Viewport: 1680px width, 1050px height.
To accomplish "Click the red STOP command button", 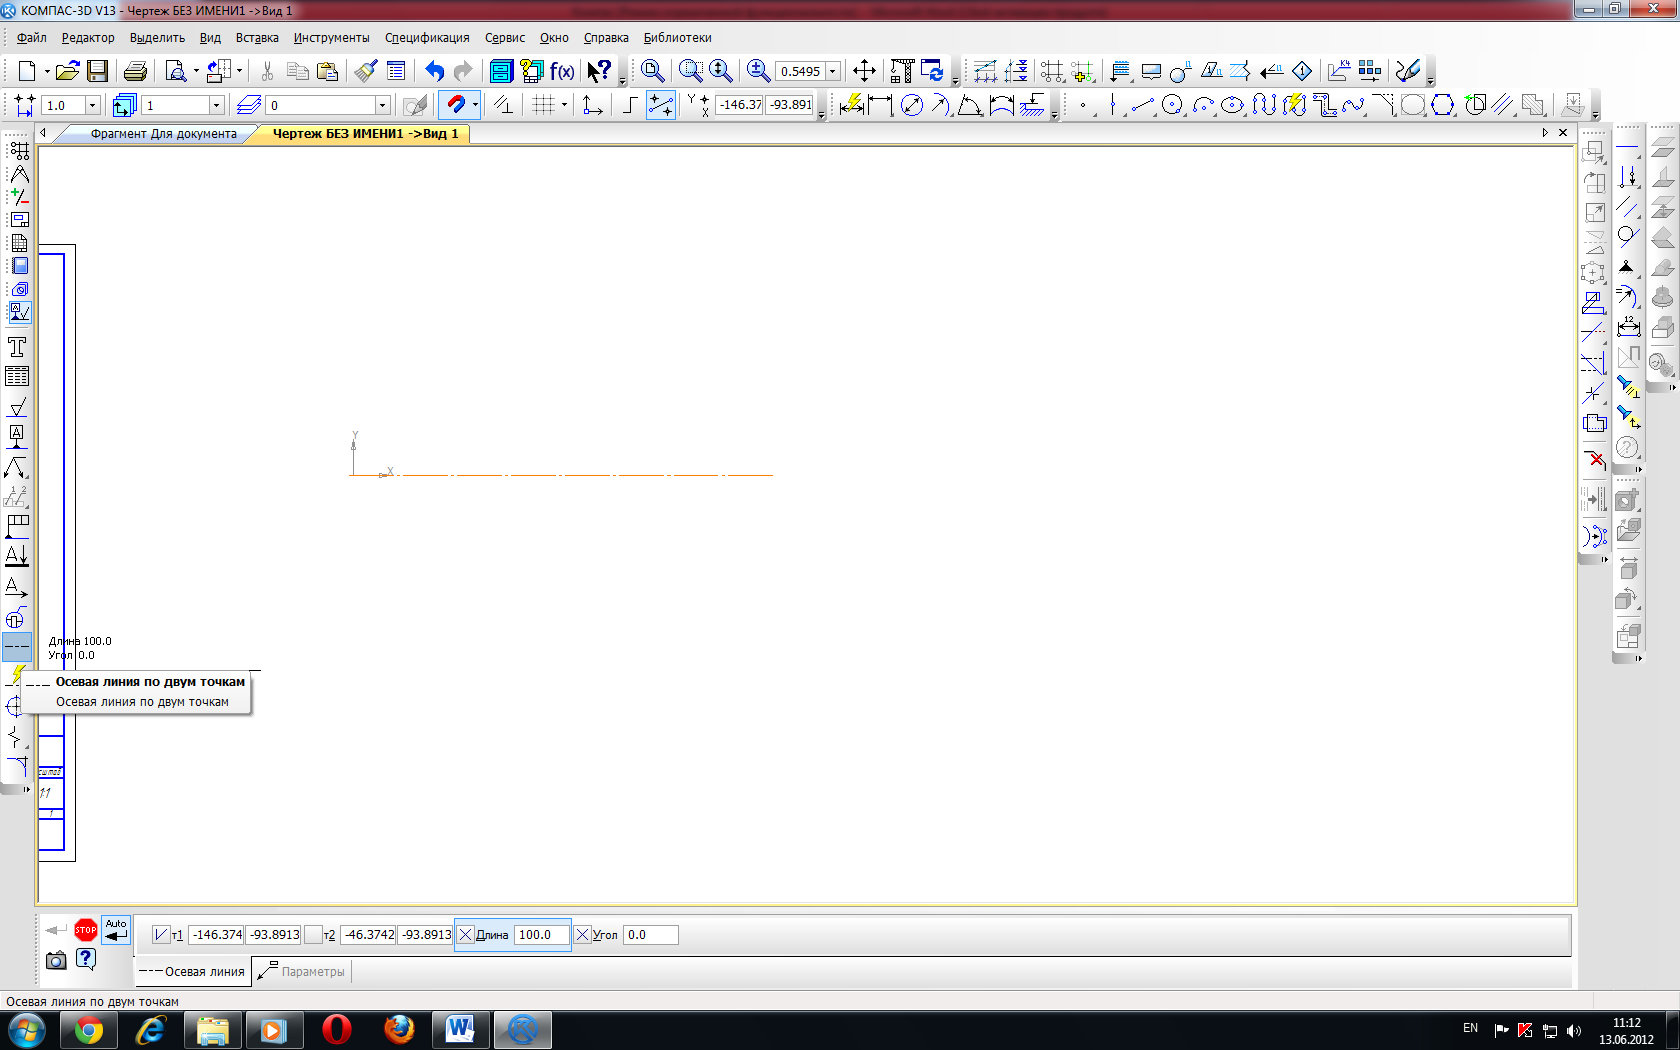I will point(86,930).
